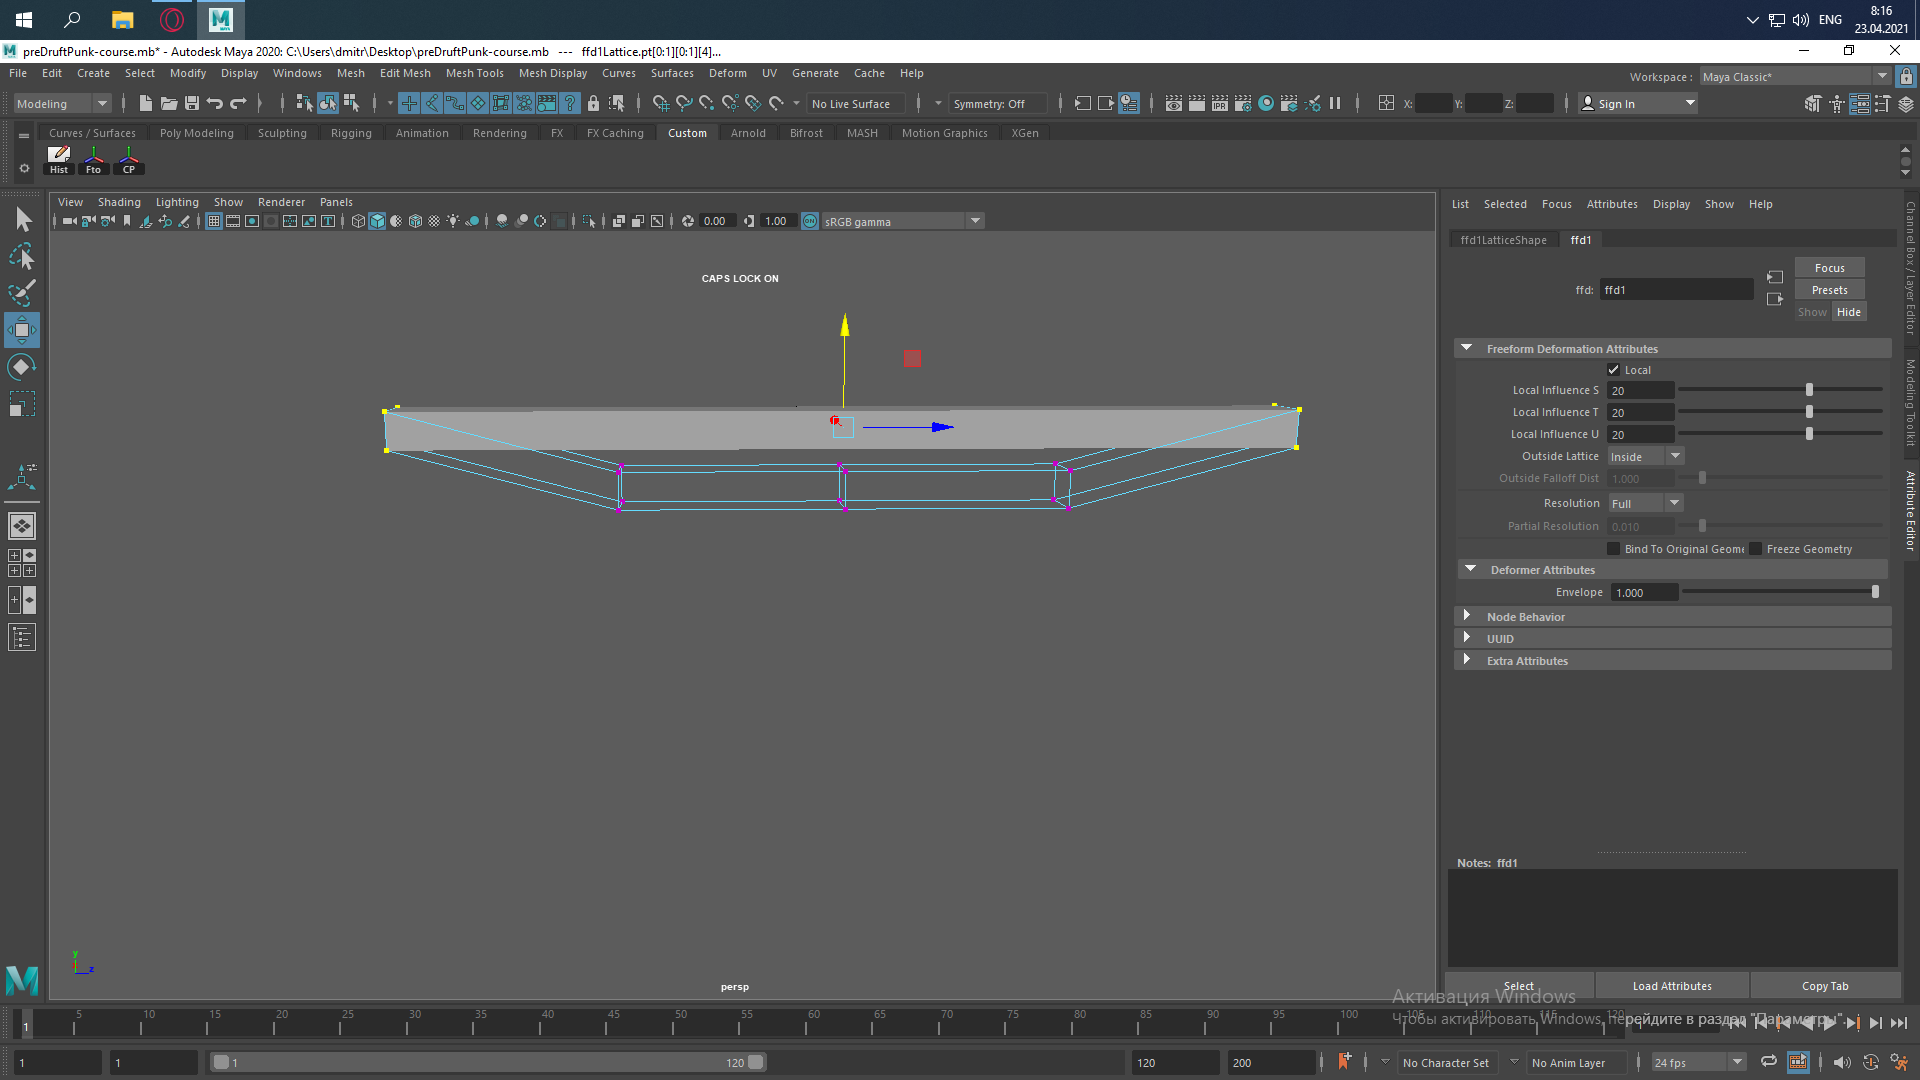The width and height of the screenshot is (1920, 1080).
Task: Save the current scene via disk icon
Action: 192,103
